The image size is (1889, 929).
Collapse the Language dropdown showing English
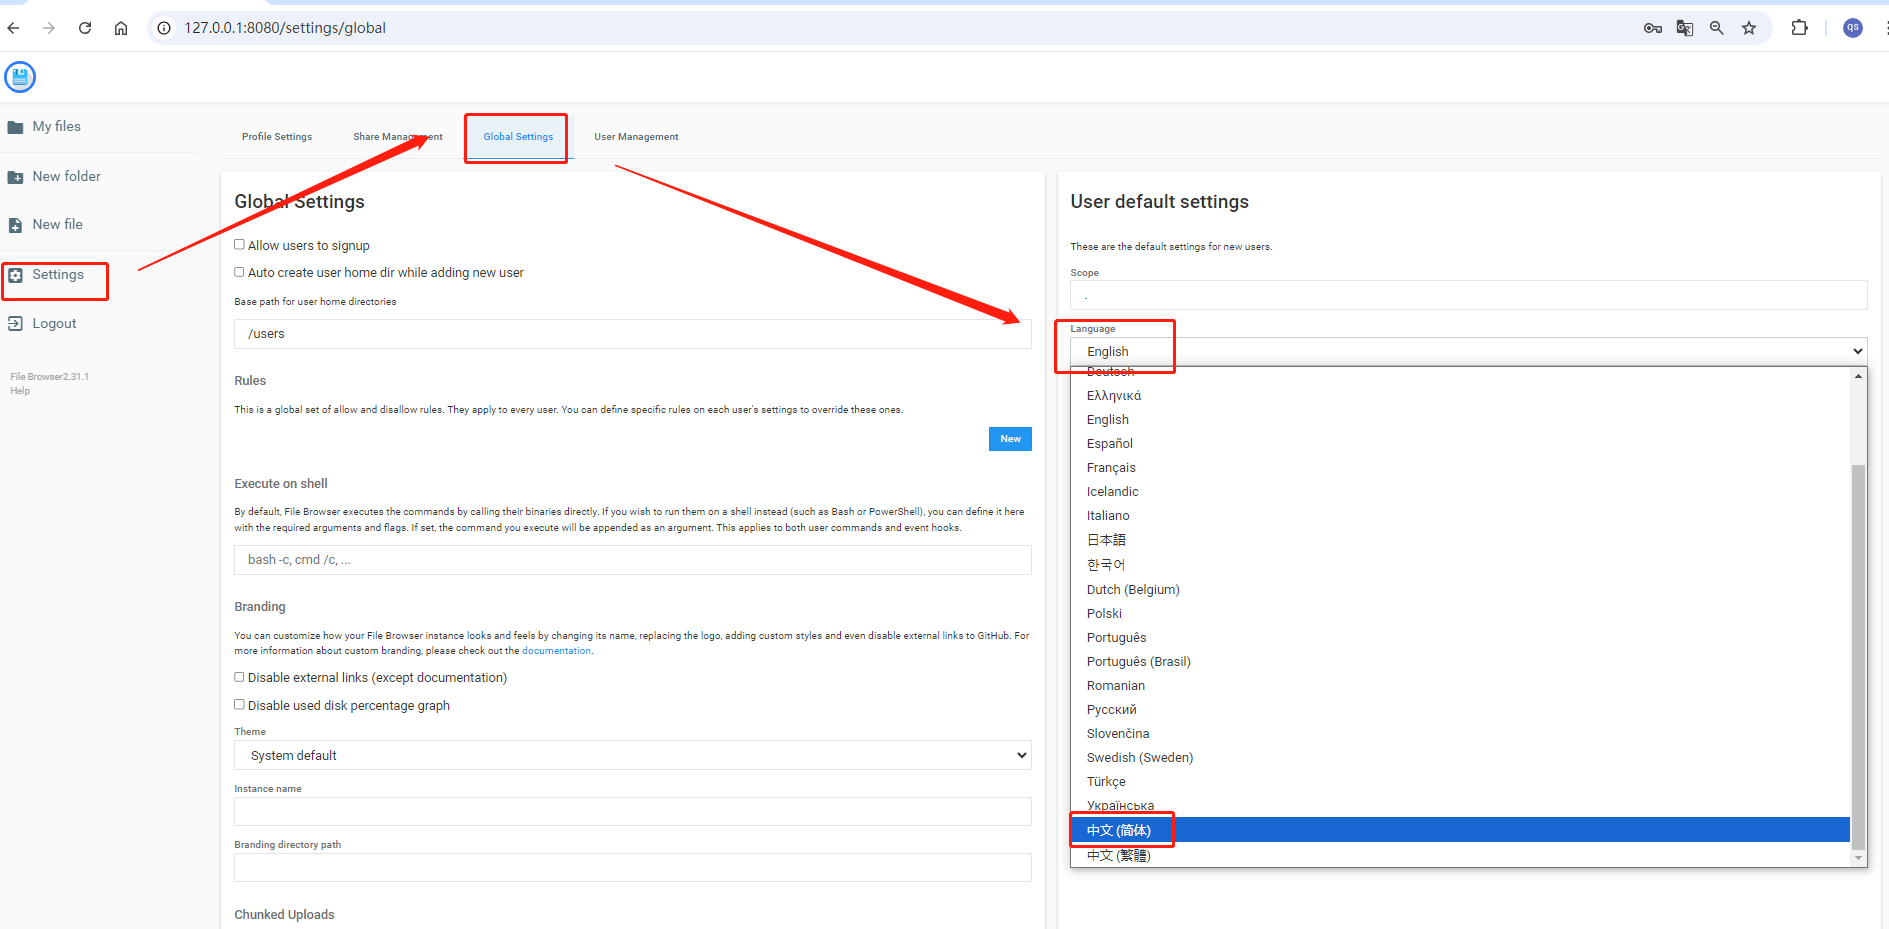point(1468,351)
